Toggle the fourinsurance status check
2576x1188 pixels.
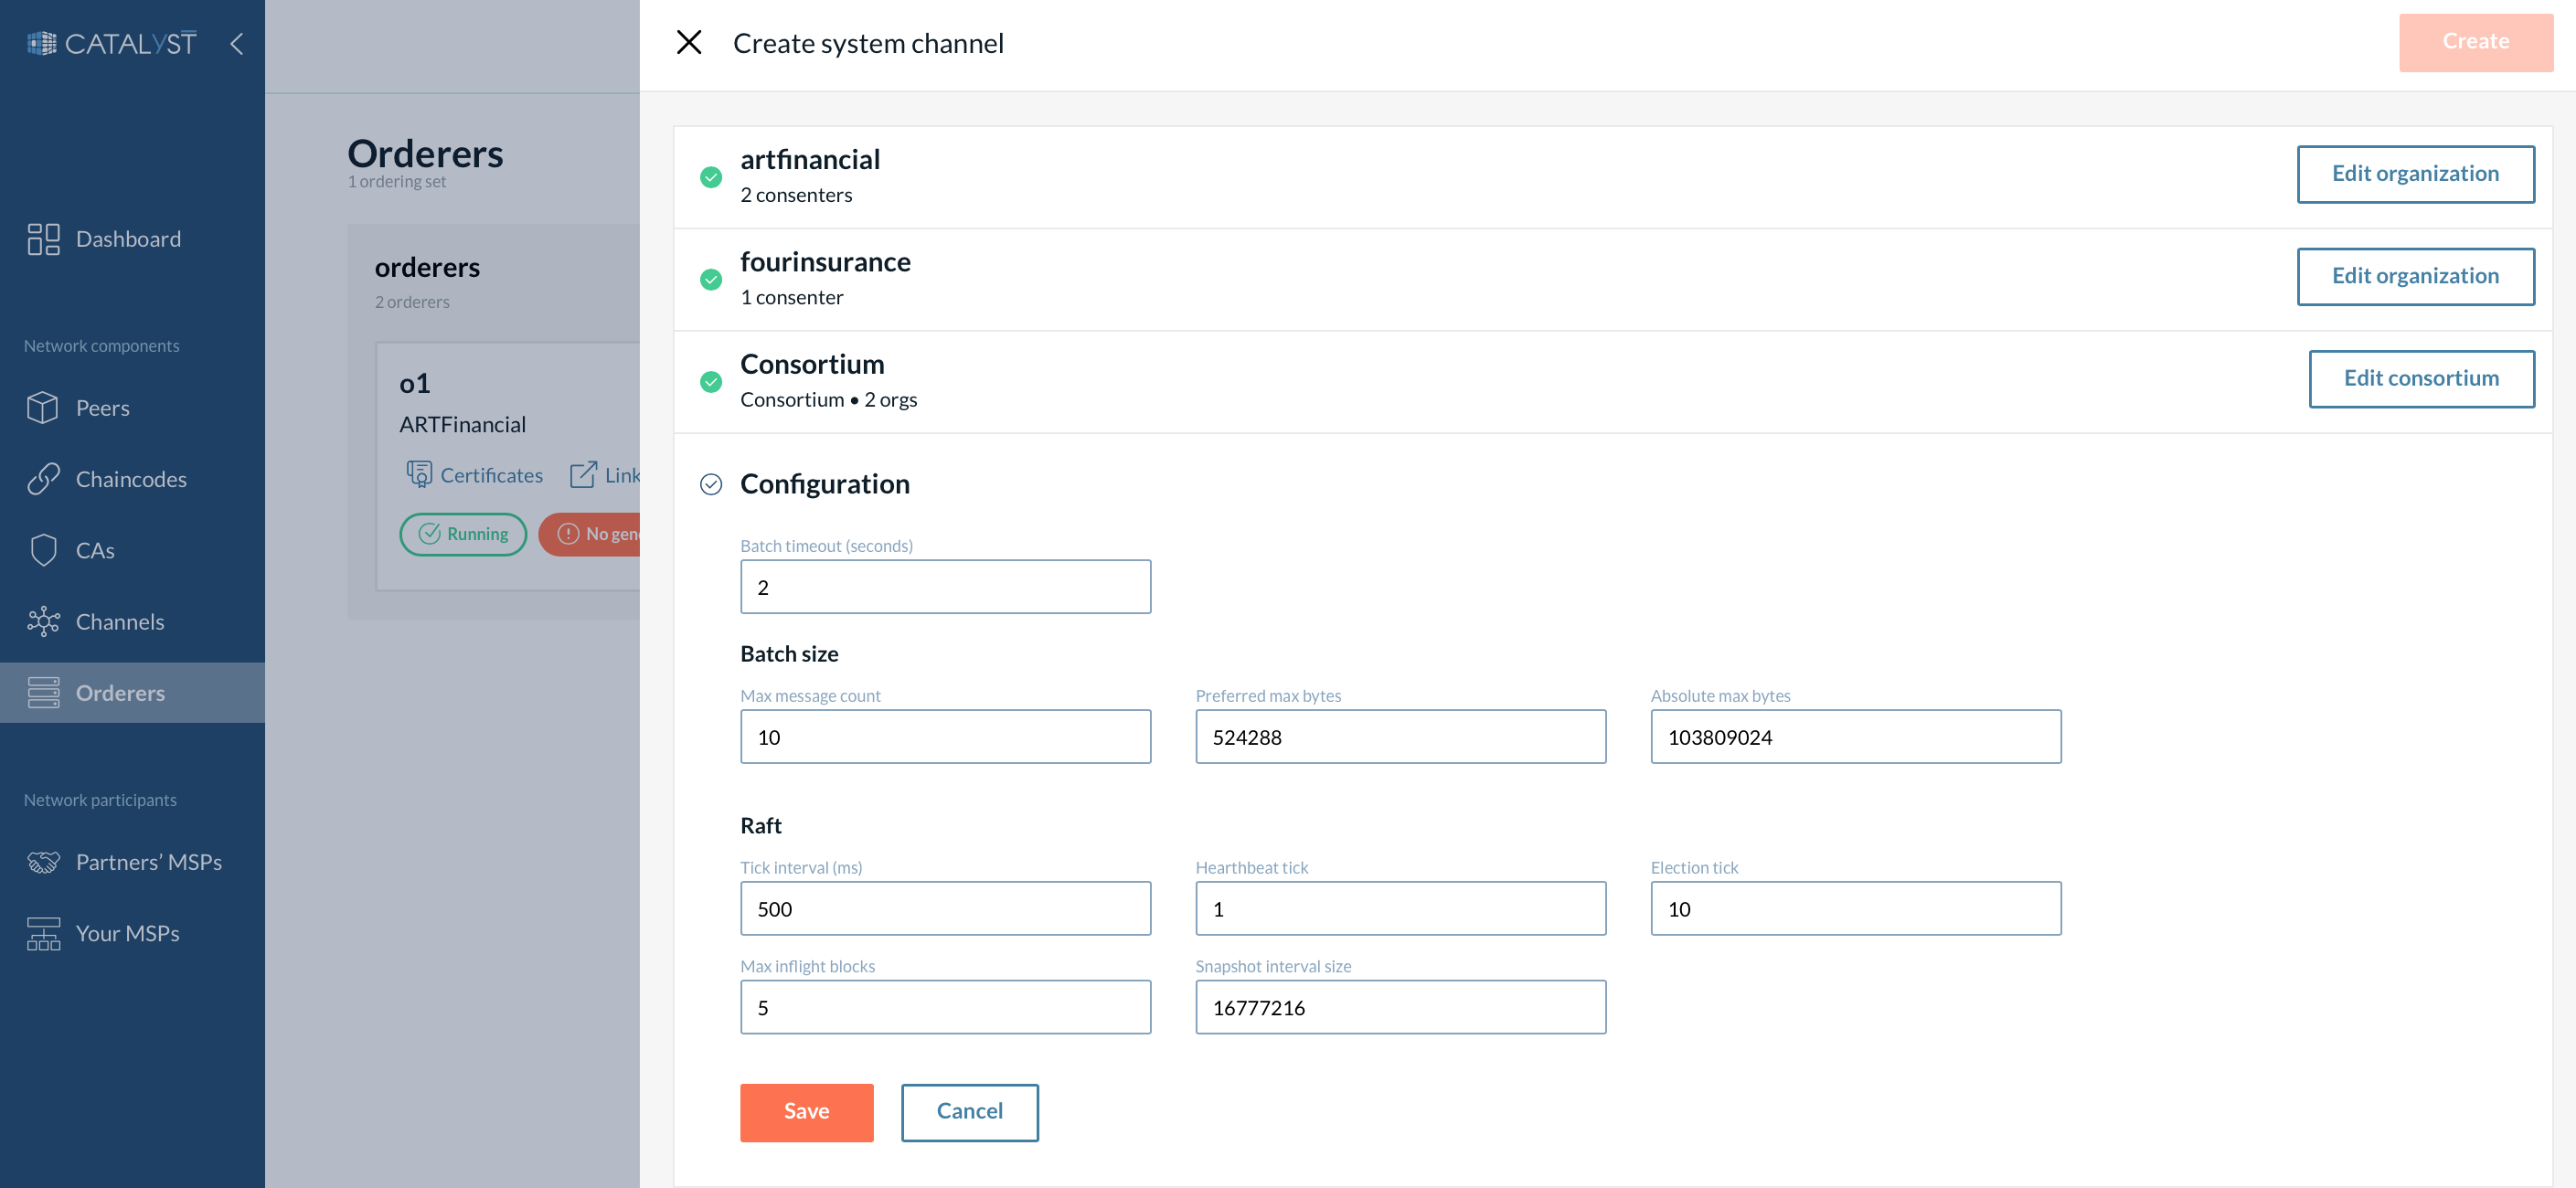pyautogui.click(x=711, y=279)
